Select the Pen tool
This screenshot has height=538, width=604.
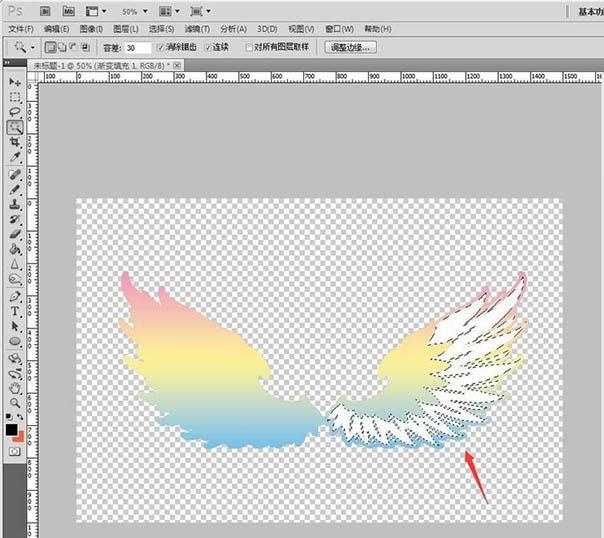(x=15, y=297)
